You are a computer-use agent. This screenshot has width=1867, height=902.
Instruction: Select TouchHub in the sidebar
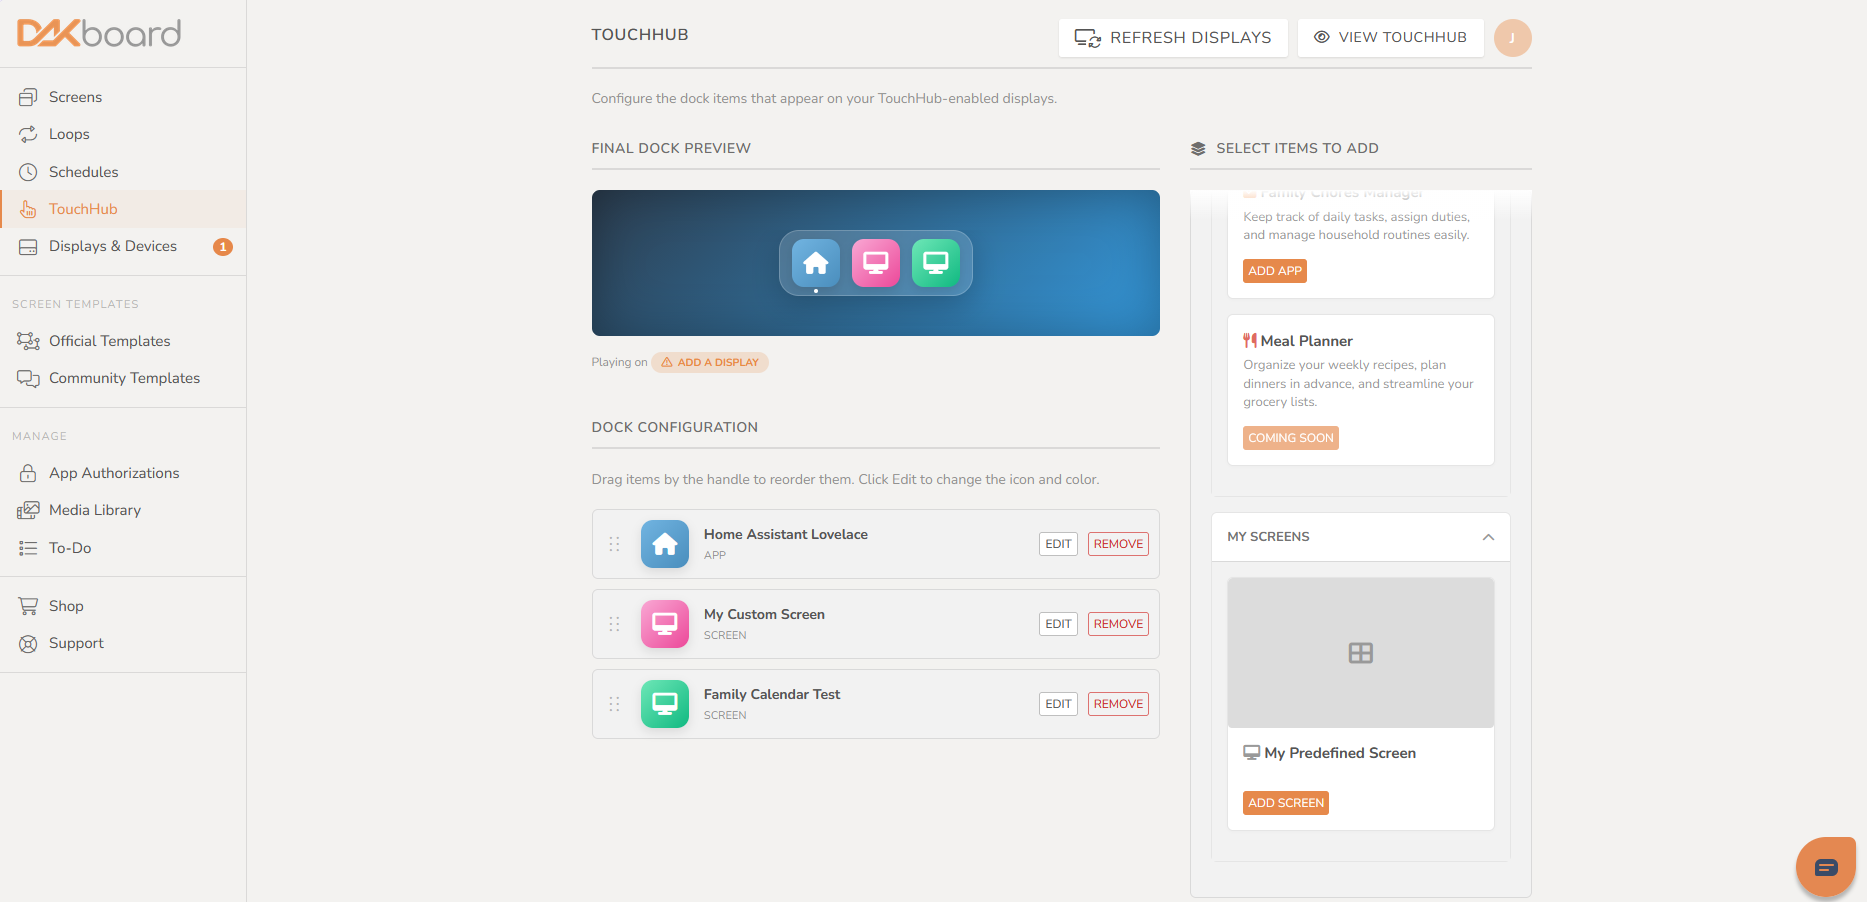pyautogui.click(x=123, y=209)
